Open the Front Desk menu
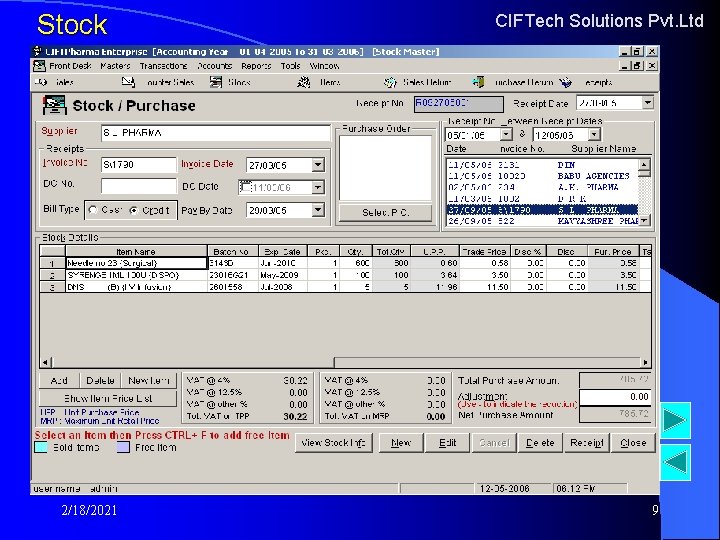Viewport: 720px width, 540px height. click(70, 66)
